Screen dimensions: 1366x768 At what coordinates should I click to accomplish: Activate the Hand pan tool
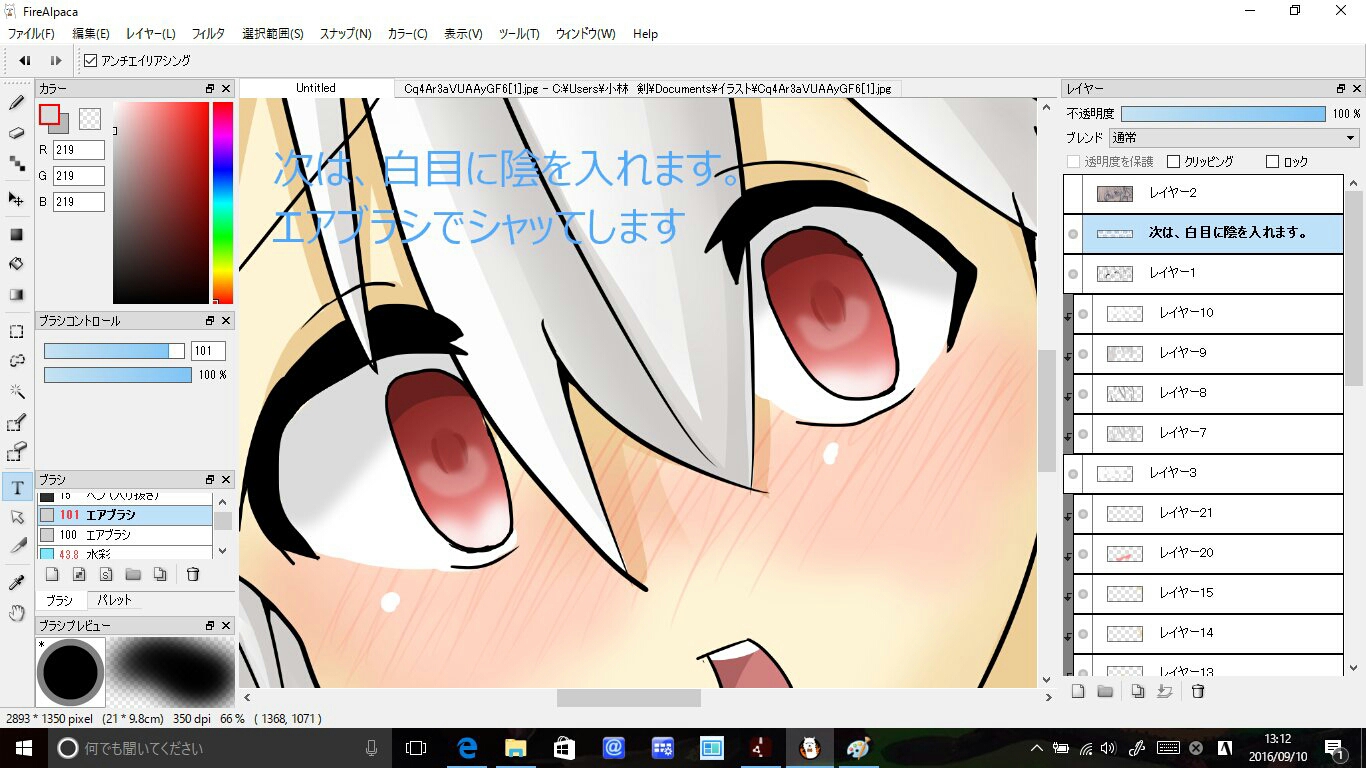[x=17, y=613]
